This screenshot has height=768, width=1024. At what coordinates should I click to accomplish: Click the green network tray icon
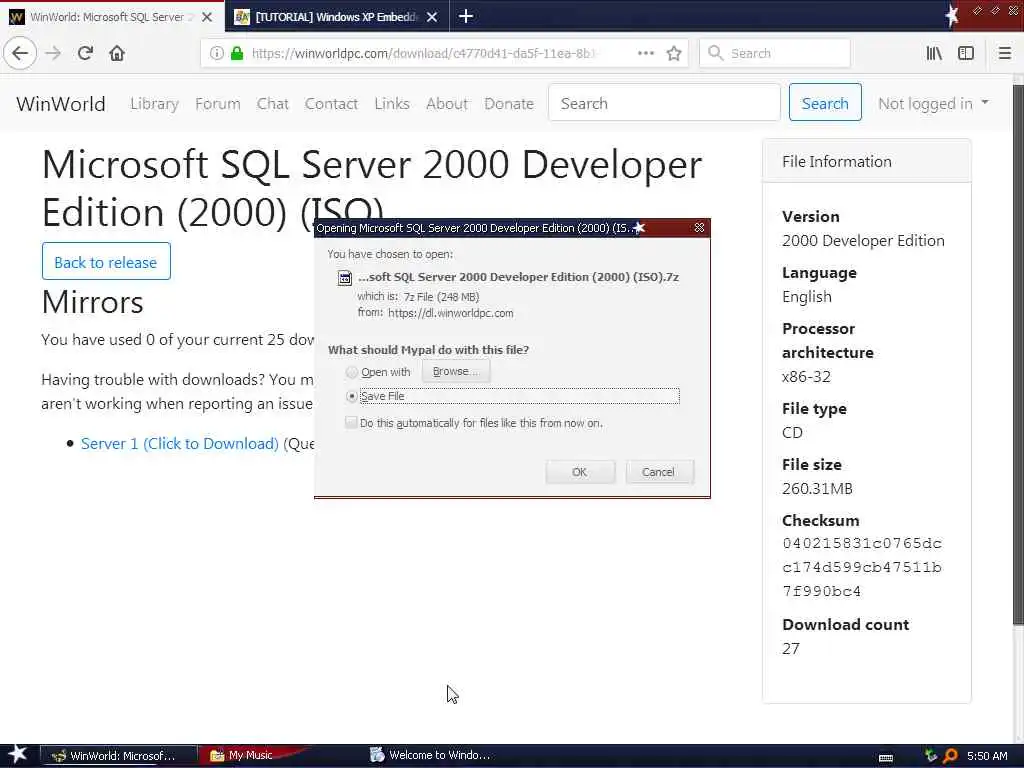tap(931, 756)
